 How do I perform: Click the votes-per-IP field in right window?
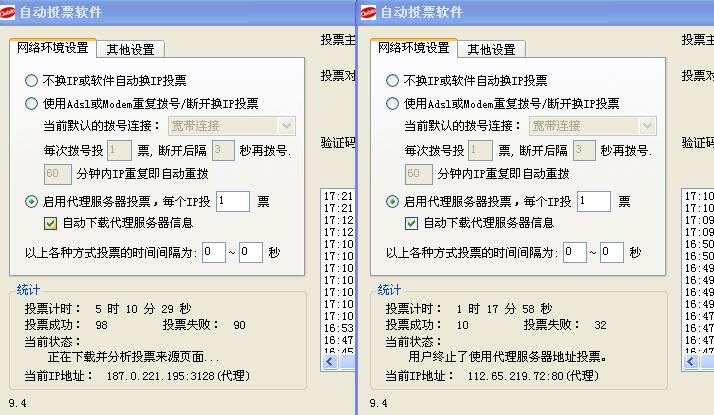tap(593, 201)
